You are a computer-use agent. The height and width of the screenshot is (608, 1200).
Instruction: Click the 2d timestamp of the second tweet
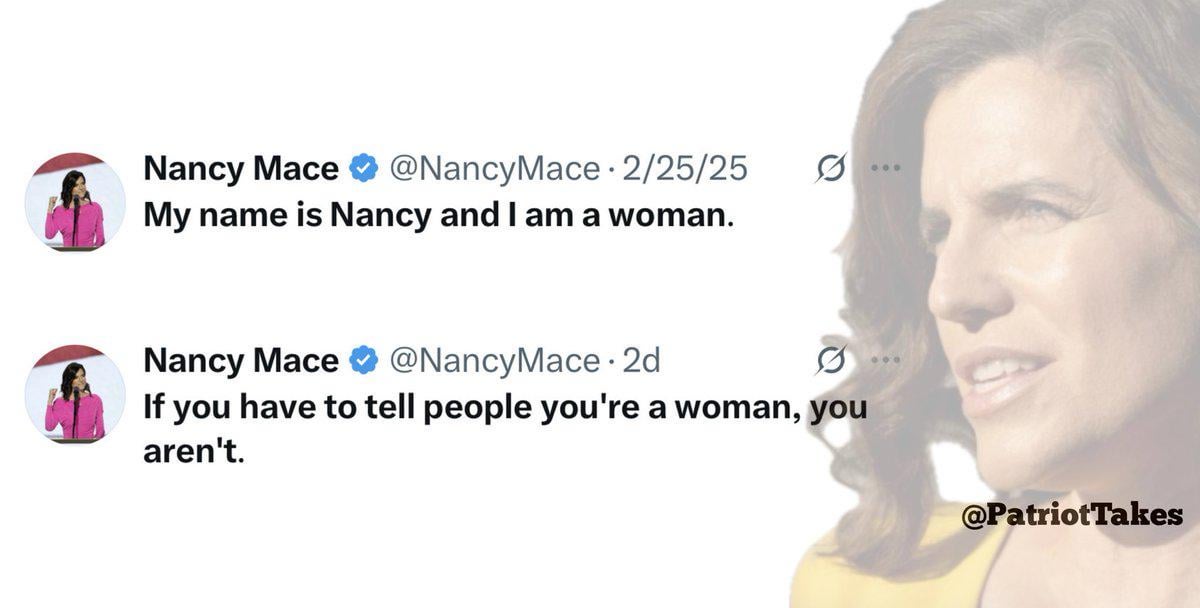point(641,360)
